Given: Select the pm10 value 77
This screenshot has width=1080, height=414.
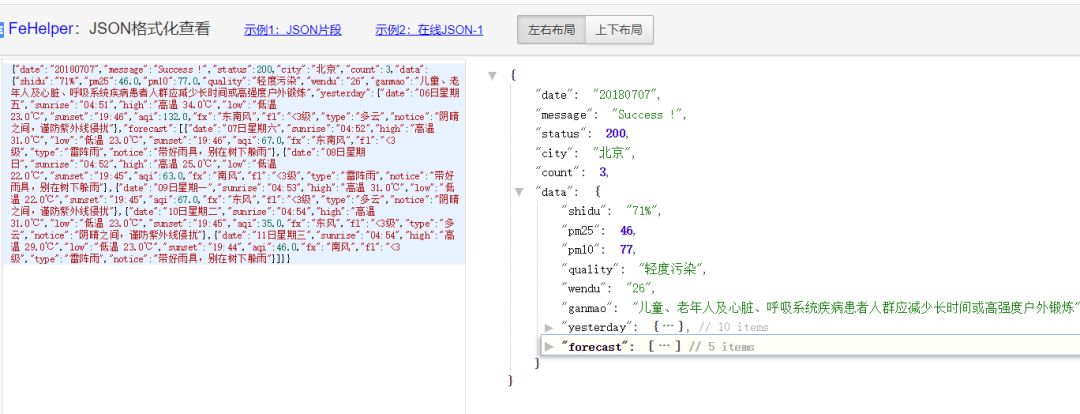Looking at the screenshot, I should click(626, 249).
